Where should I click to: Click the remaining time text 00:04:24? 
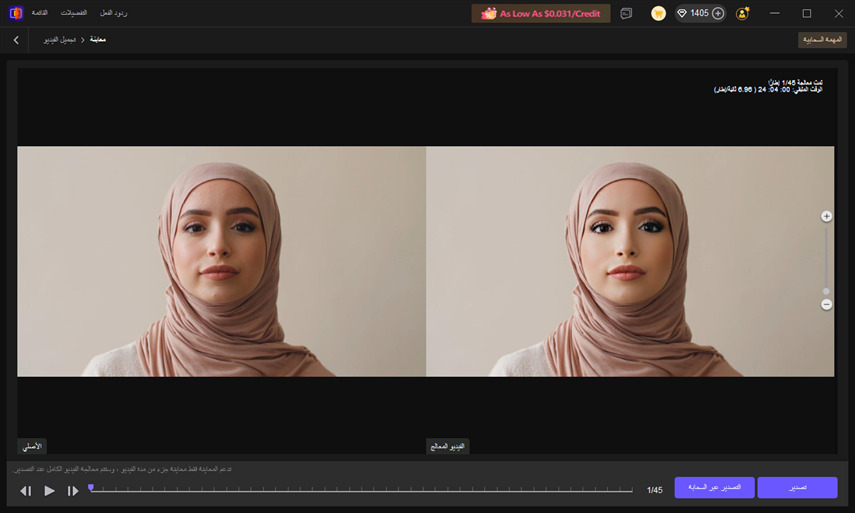(x=768, y=89)
